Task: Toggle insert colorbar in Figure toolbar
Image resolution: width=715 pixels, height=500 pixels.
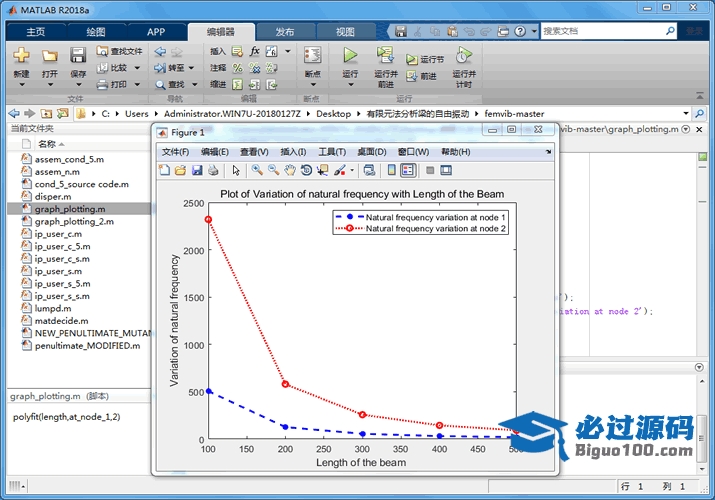Action: pos(391,170)
